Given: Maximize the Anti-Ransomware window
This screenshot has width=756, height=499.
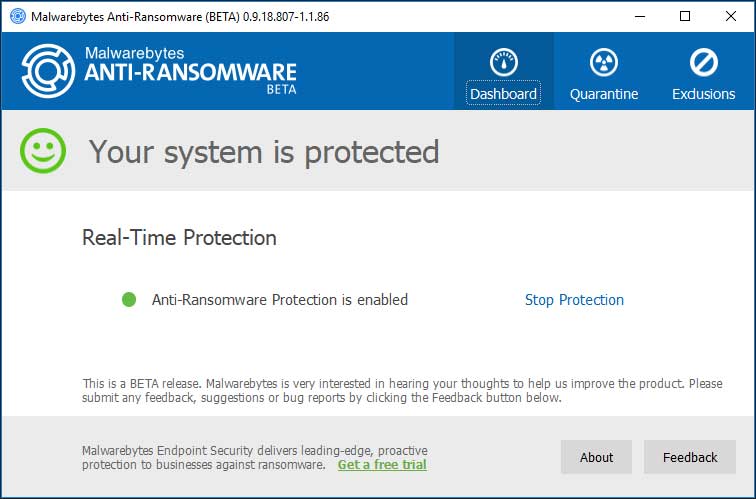Looking at the screenshot, I should (685, 16).
